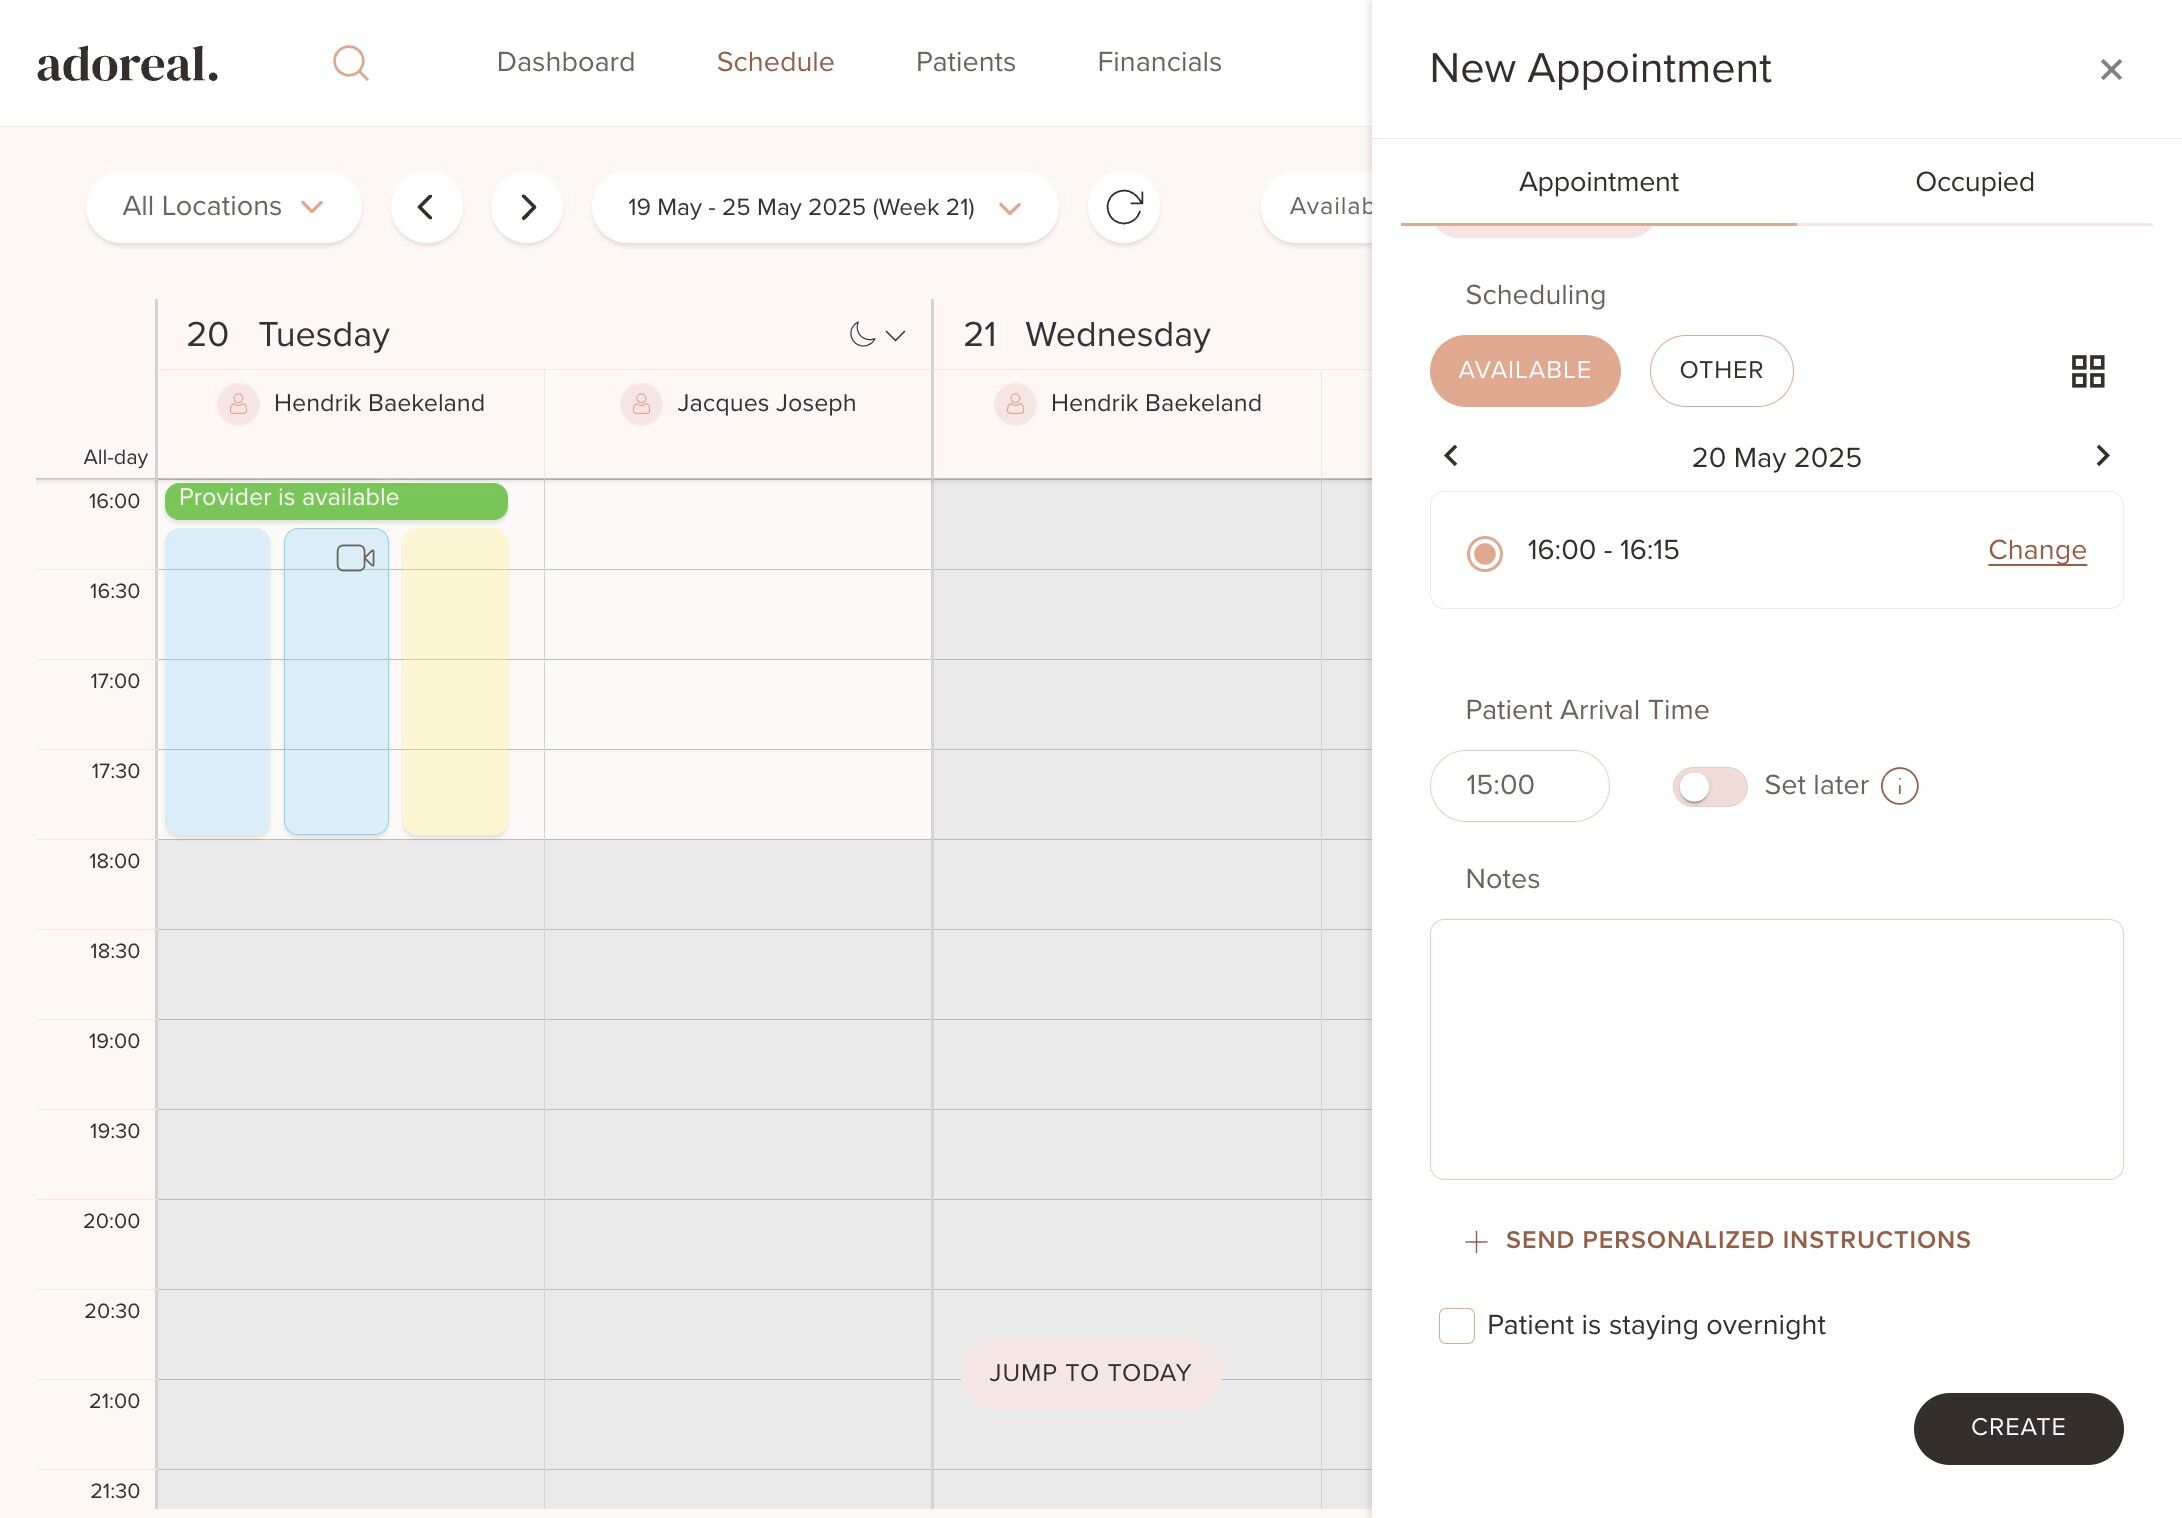
Task: Go to next week arrow
Action: [527, 207]
